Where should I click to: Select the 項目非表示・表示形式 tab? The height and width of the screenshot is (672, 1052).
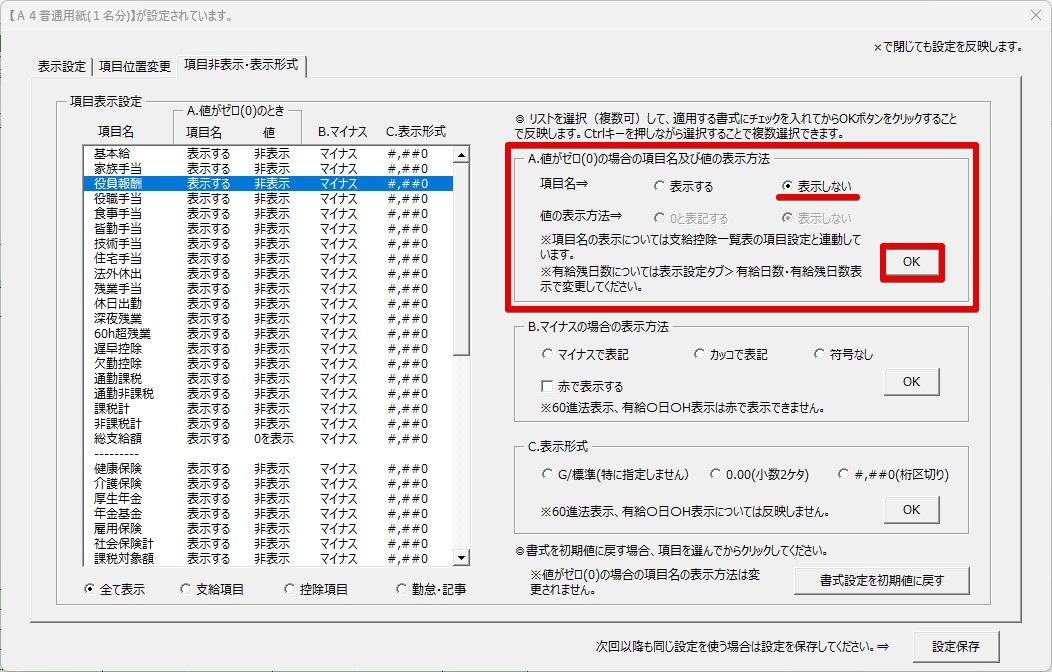coord(241,66)
